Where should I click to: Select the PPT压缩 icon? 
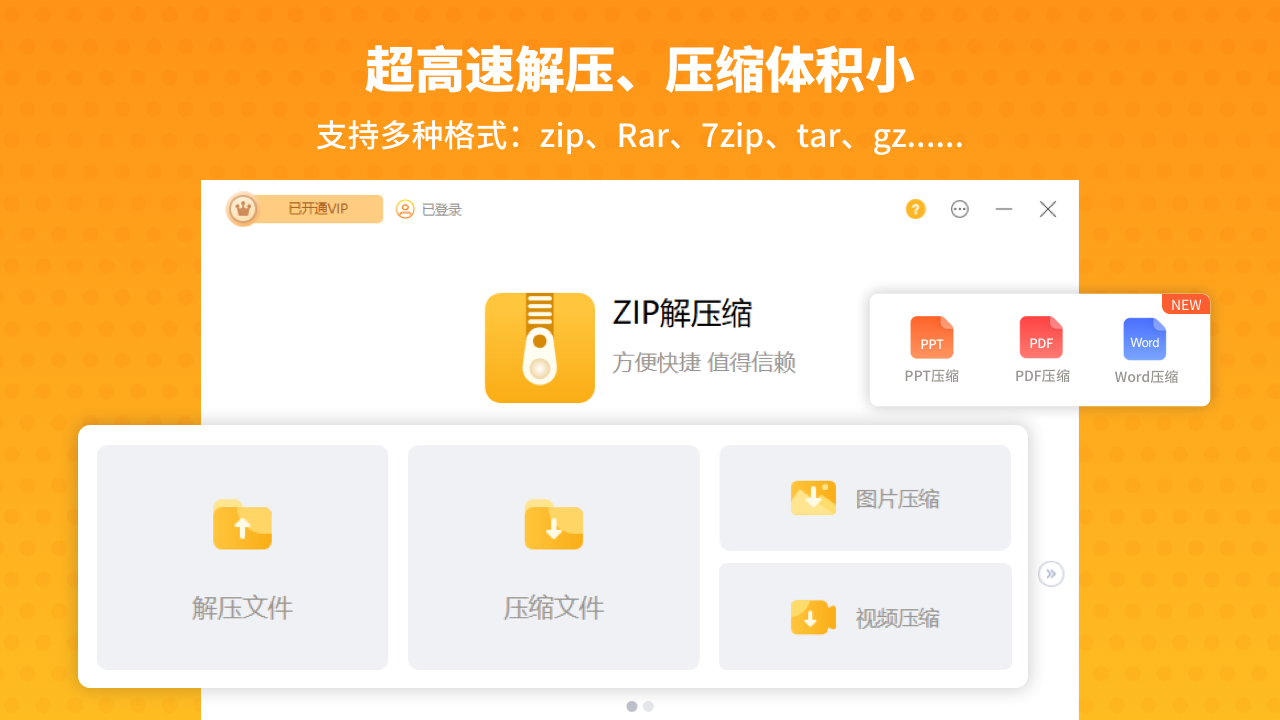pyautogui.click(x=931, y=338)
